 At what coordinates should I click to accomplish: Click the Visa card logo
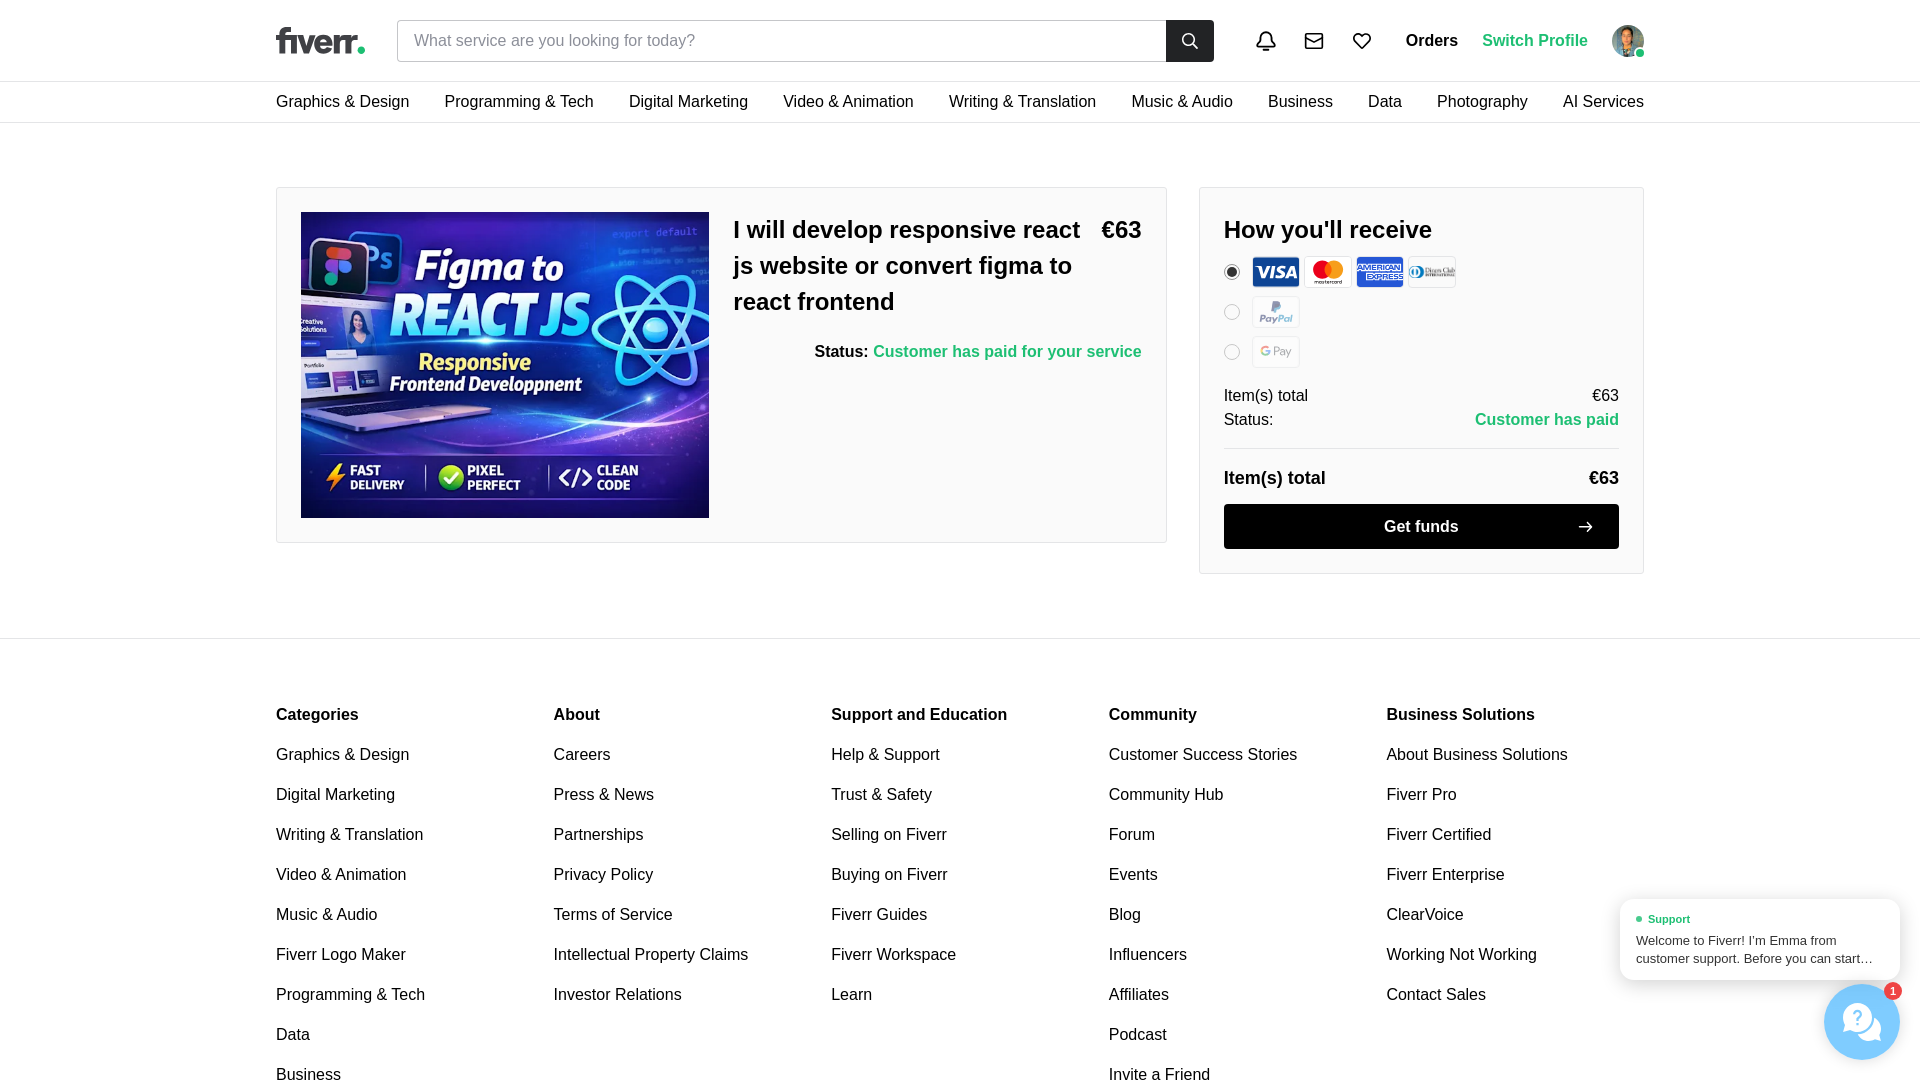[x=1275, y=272]
